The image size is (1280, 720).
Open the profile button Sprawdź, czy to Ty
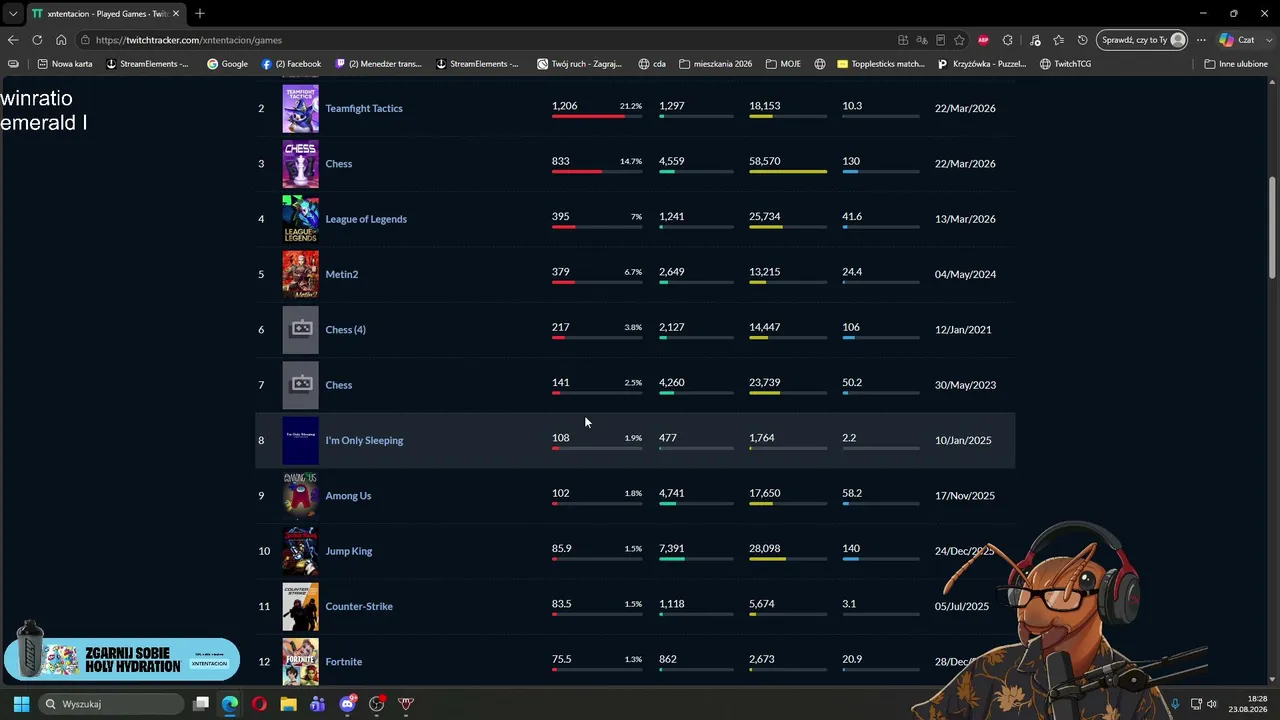(1143, 40)
